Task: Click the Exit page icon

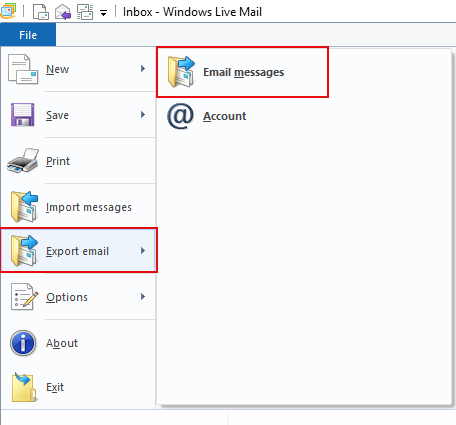Action: coord(24,387)
